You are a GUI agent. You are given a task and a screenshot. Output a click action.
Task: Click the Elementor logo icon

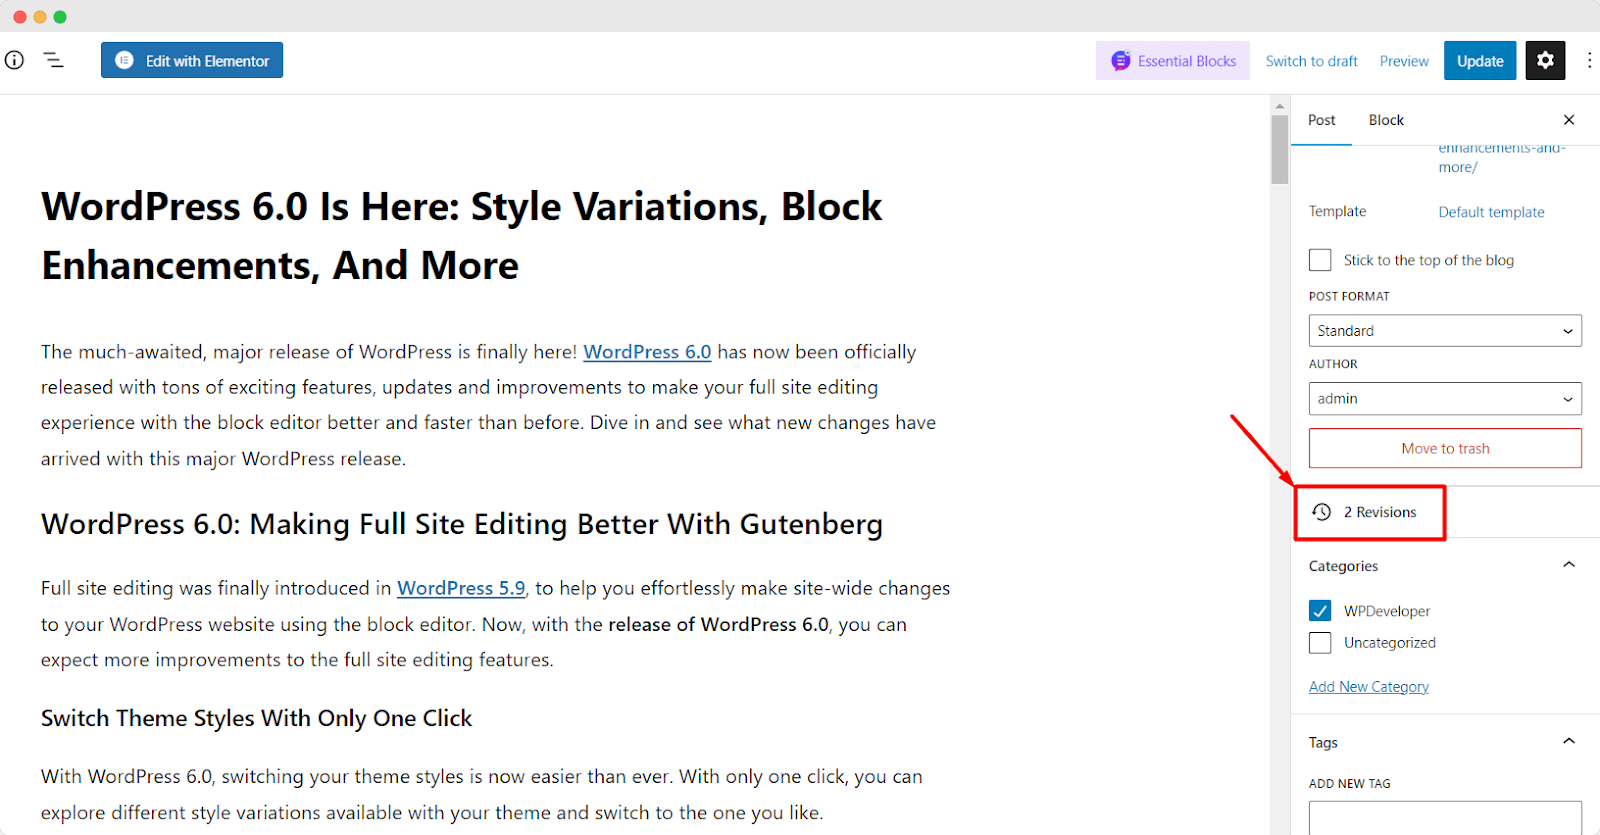[x=122, y=60]
